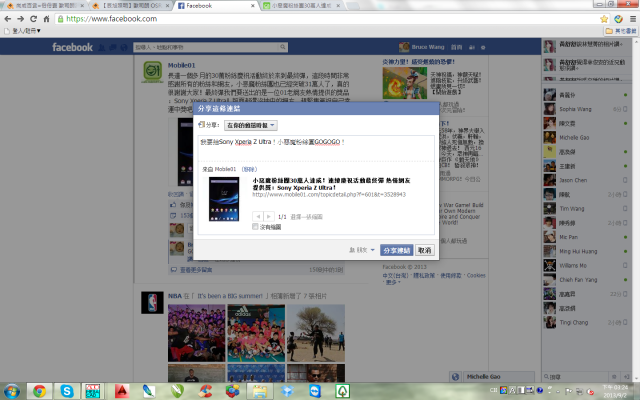640x400 pixels.
Task: Click the search magnifier icon in Facebook search box
Action: pyautogui.click(x=282, y=47)
